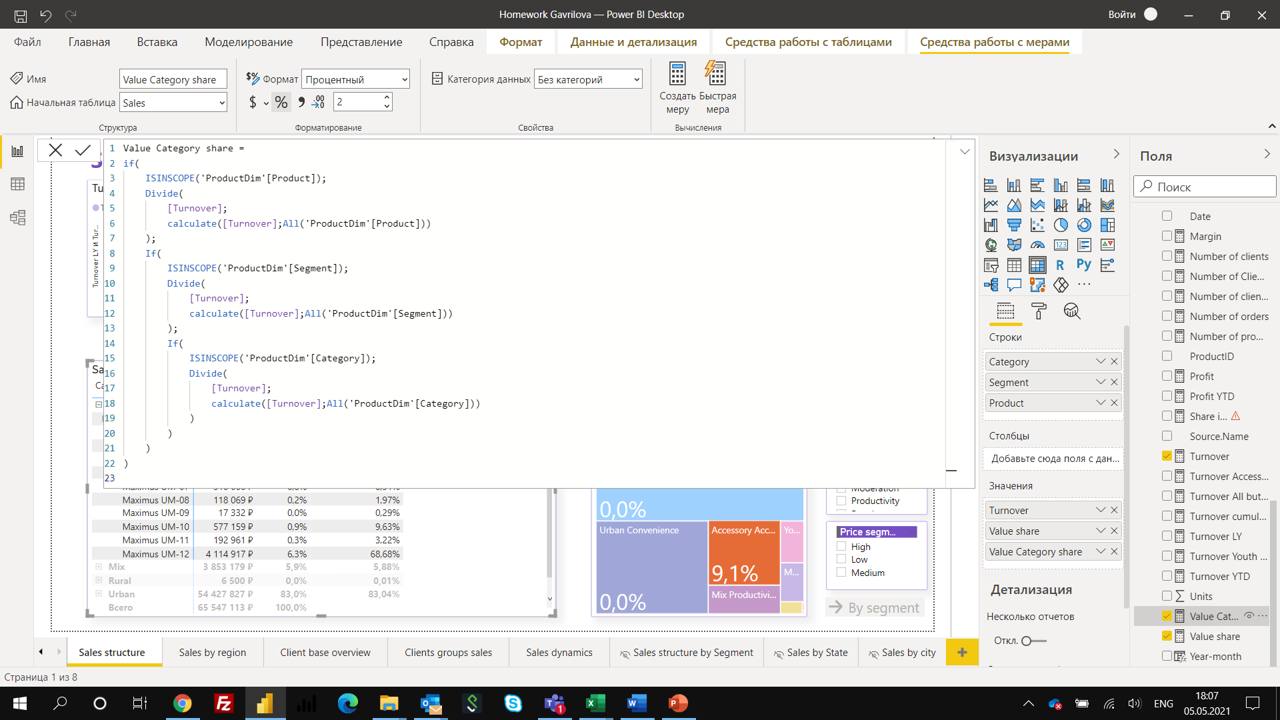Screen dimensions: 1280x720
Task: Open the Data category dropdown
Action: pyautogui.click(x=587, y=79)
